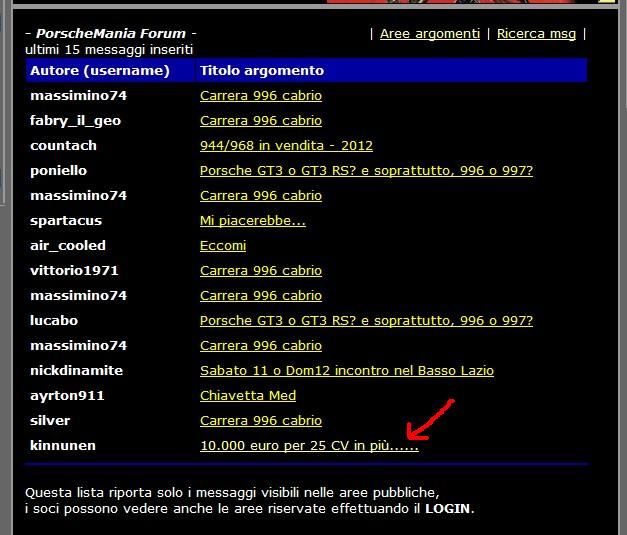Open the Chiavetta Med topic
This screenshot has width=627, height=535.
point(248,395)
